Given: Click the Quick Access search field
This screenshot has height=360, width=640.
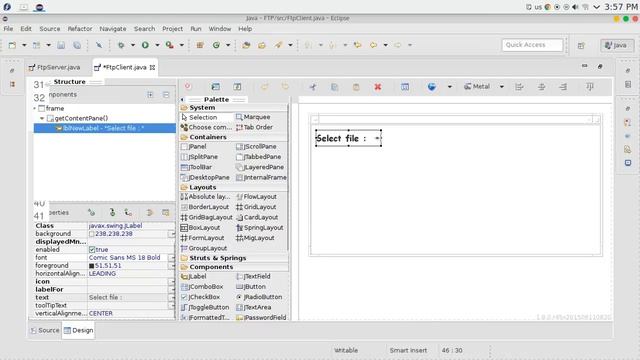Looking at the screenshot, I should tap(532, 45).
